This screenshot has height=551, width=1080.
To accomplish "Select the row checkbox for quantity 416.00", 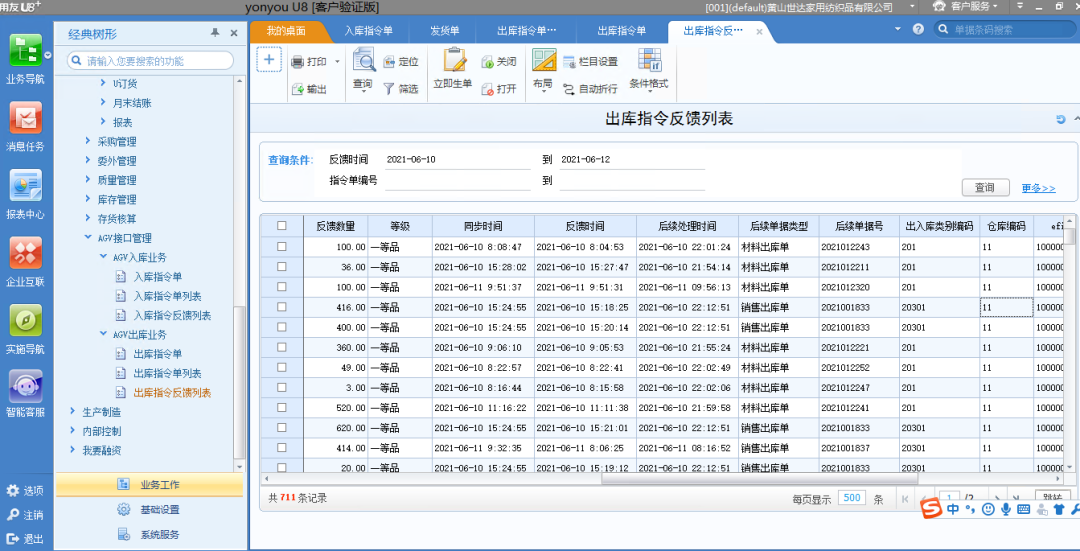I will (x=281, y=307).
